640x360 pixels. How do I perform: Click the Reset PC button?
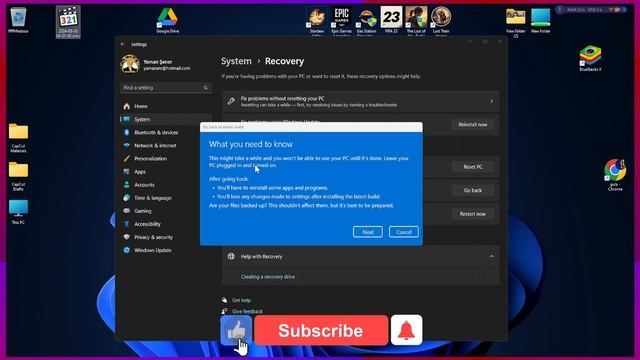tap(473, 167)
